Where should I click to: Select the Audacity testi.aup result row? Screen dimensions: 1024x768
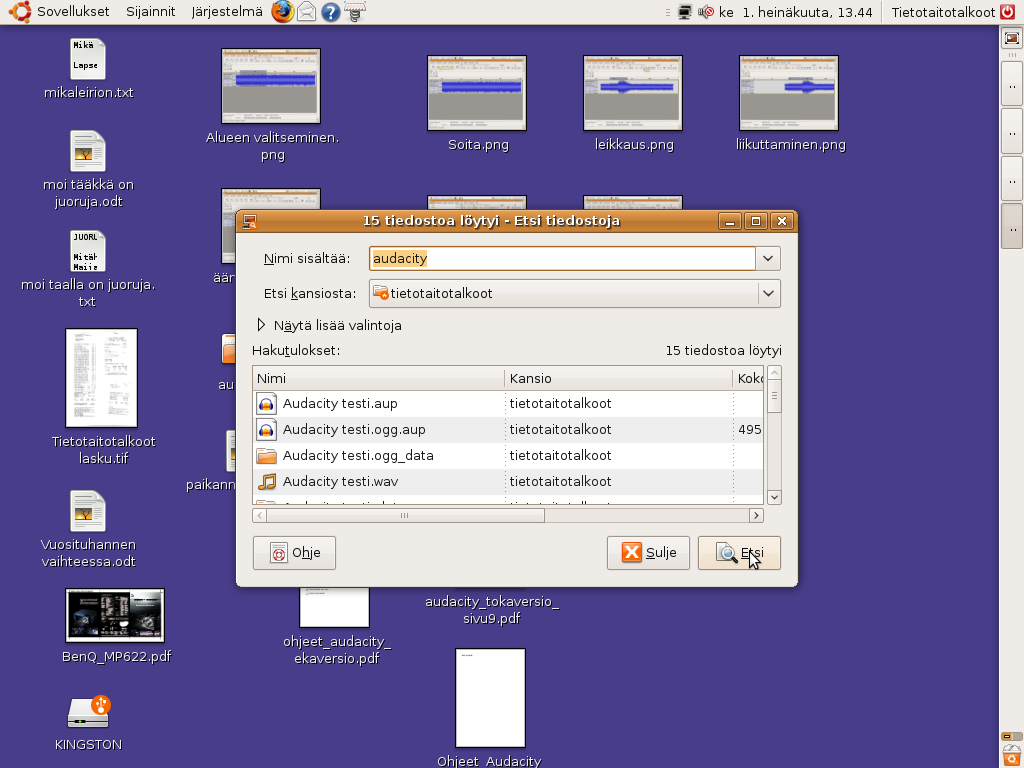[508, 404]
